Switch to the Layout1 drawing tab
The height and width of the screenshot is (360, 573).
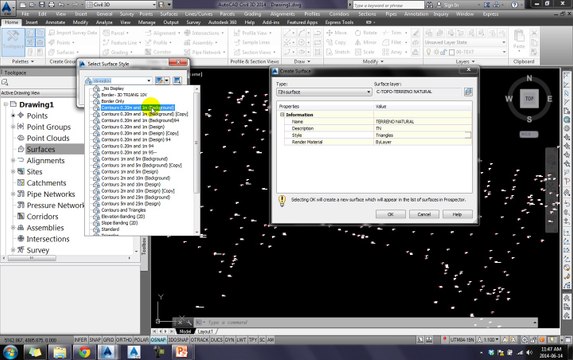205,331
